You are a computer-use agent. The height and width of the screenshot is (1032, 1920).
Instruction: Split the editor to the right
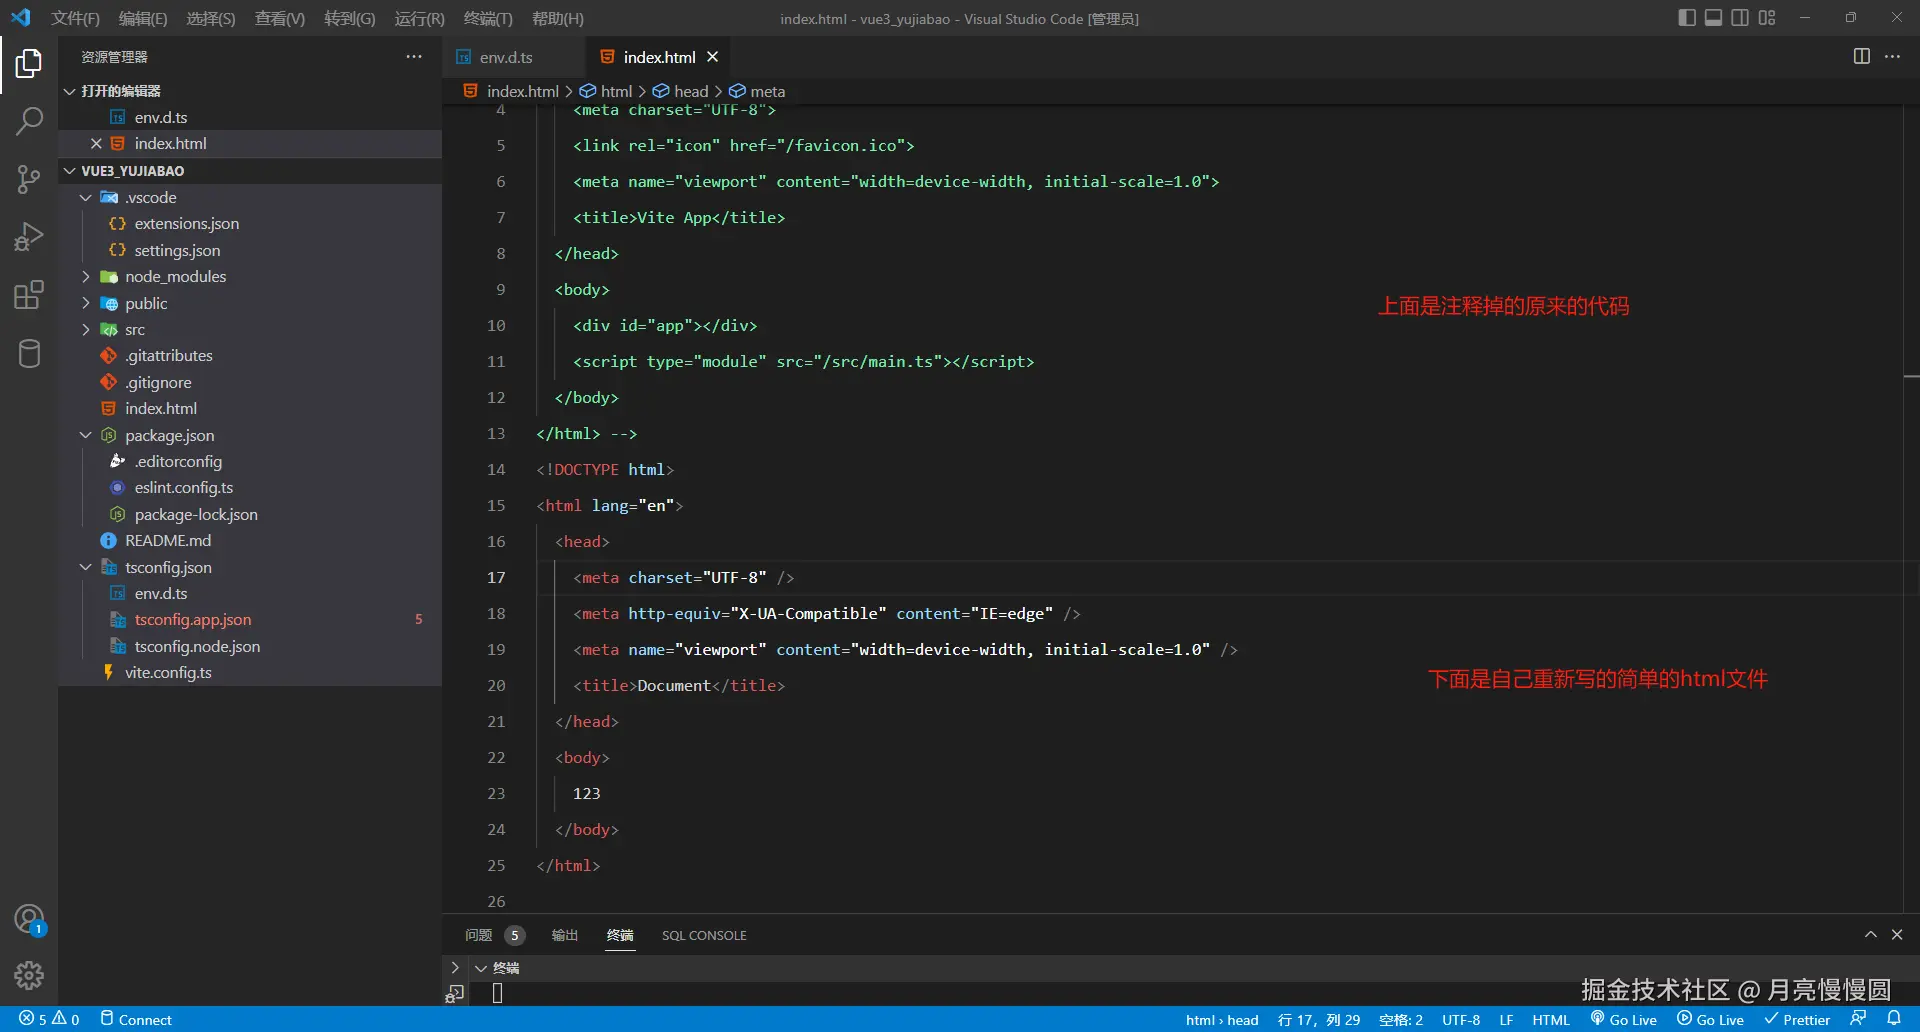[1861, 57]
